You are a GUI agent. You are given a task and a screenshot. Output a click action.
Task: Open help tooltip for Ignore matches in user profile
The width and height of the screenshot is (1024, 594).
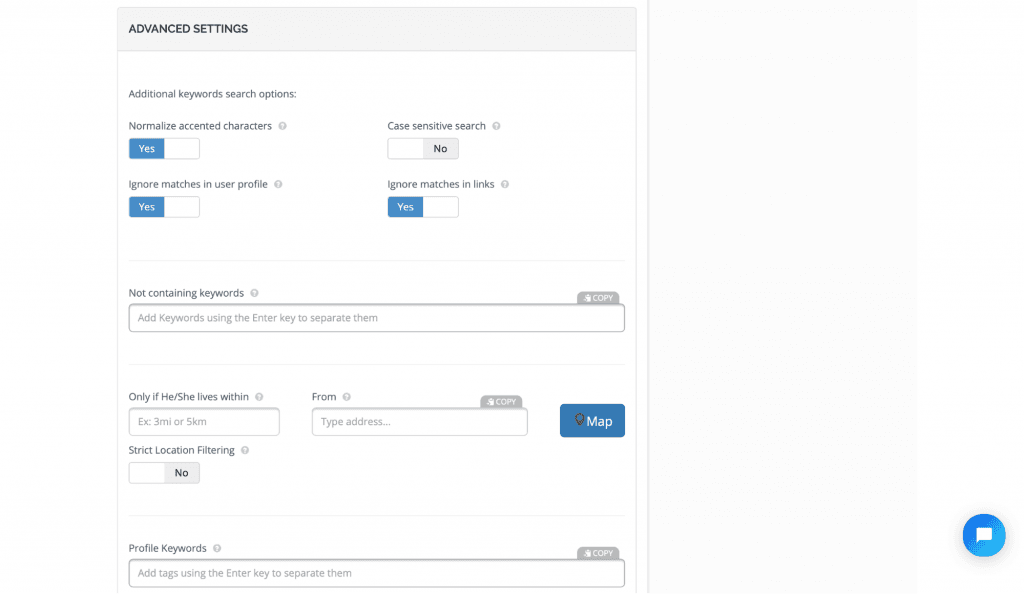pos(278,184)
